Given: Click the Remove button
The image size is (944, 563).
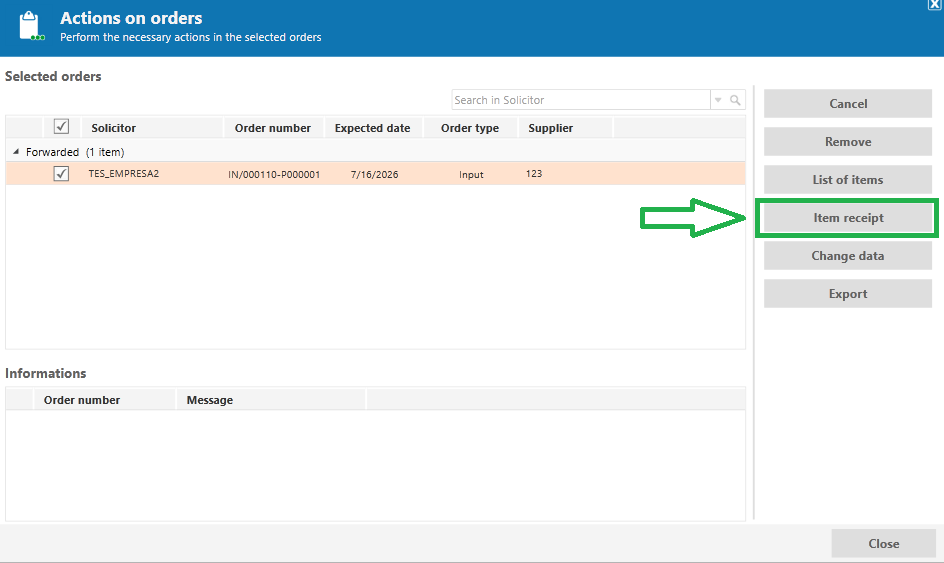Looking at the screenshot, I should click(x=848, y=142).
